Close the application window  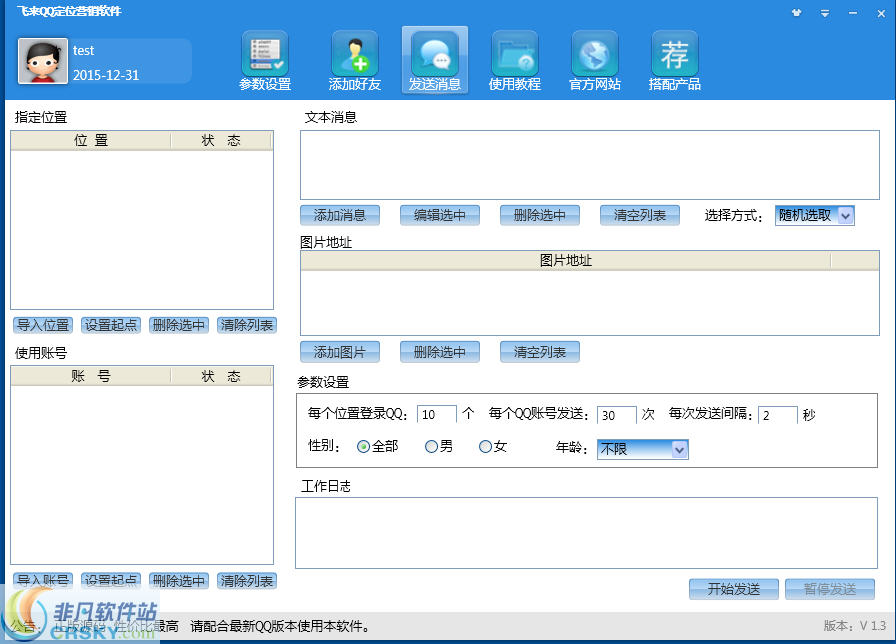pos(881,13)
